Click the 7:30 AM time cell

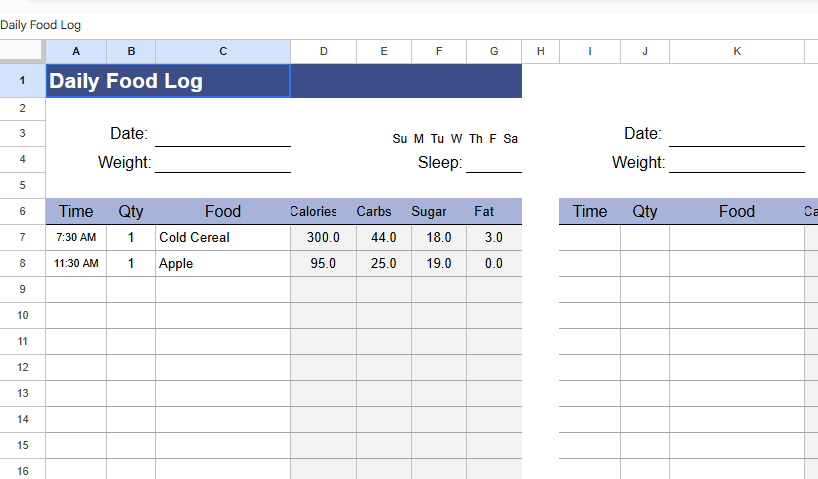point(76,237)
